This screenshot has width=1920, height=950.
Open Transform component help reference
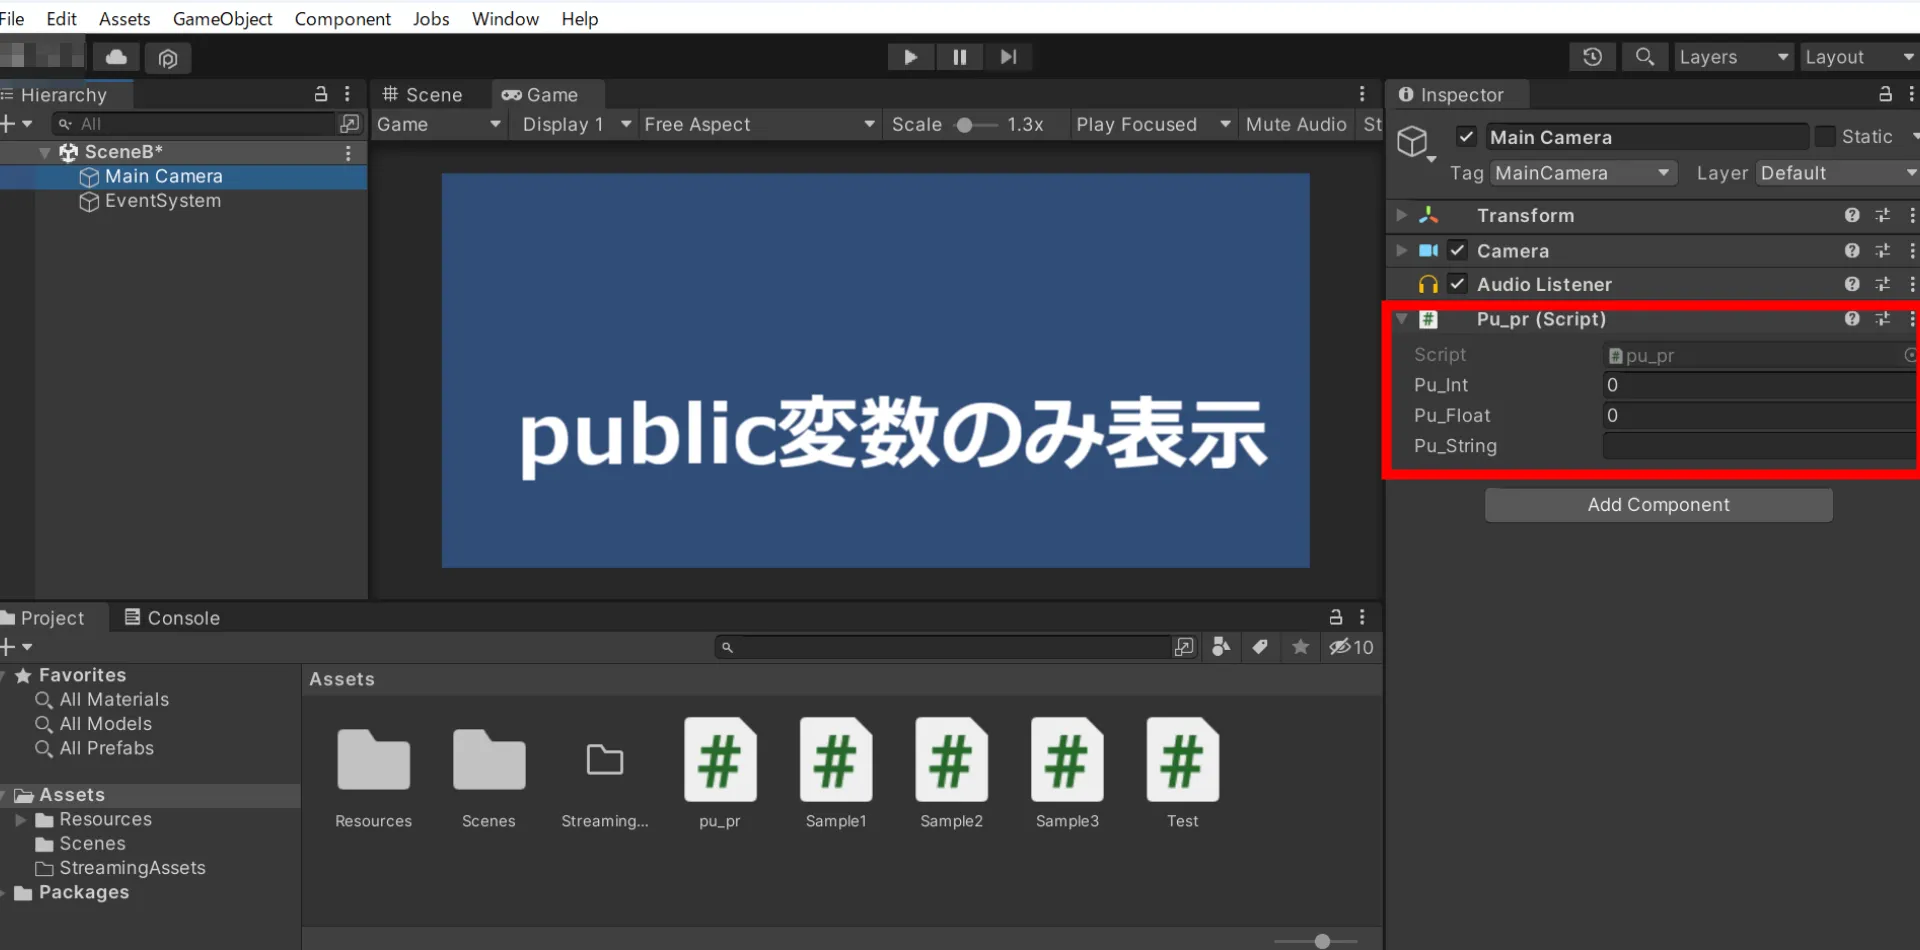[1852, 215]
